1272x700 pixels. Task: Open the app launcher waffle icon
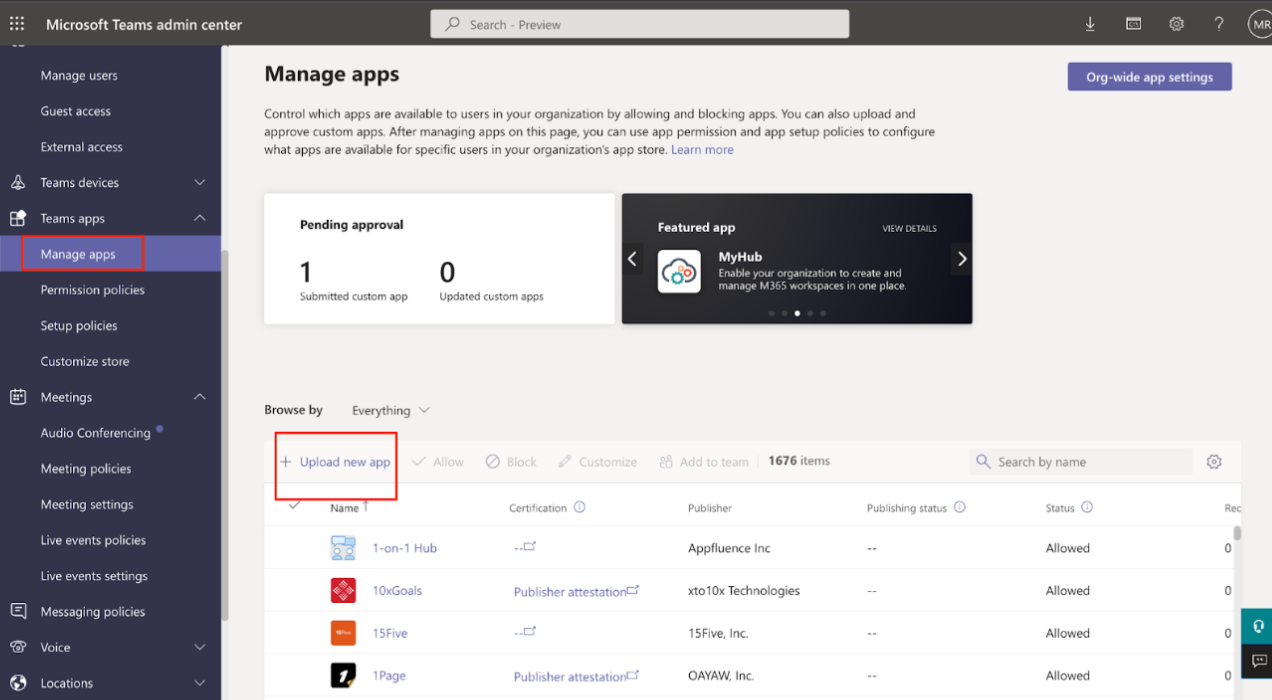click(x=17, y=24)
